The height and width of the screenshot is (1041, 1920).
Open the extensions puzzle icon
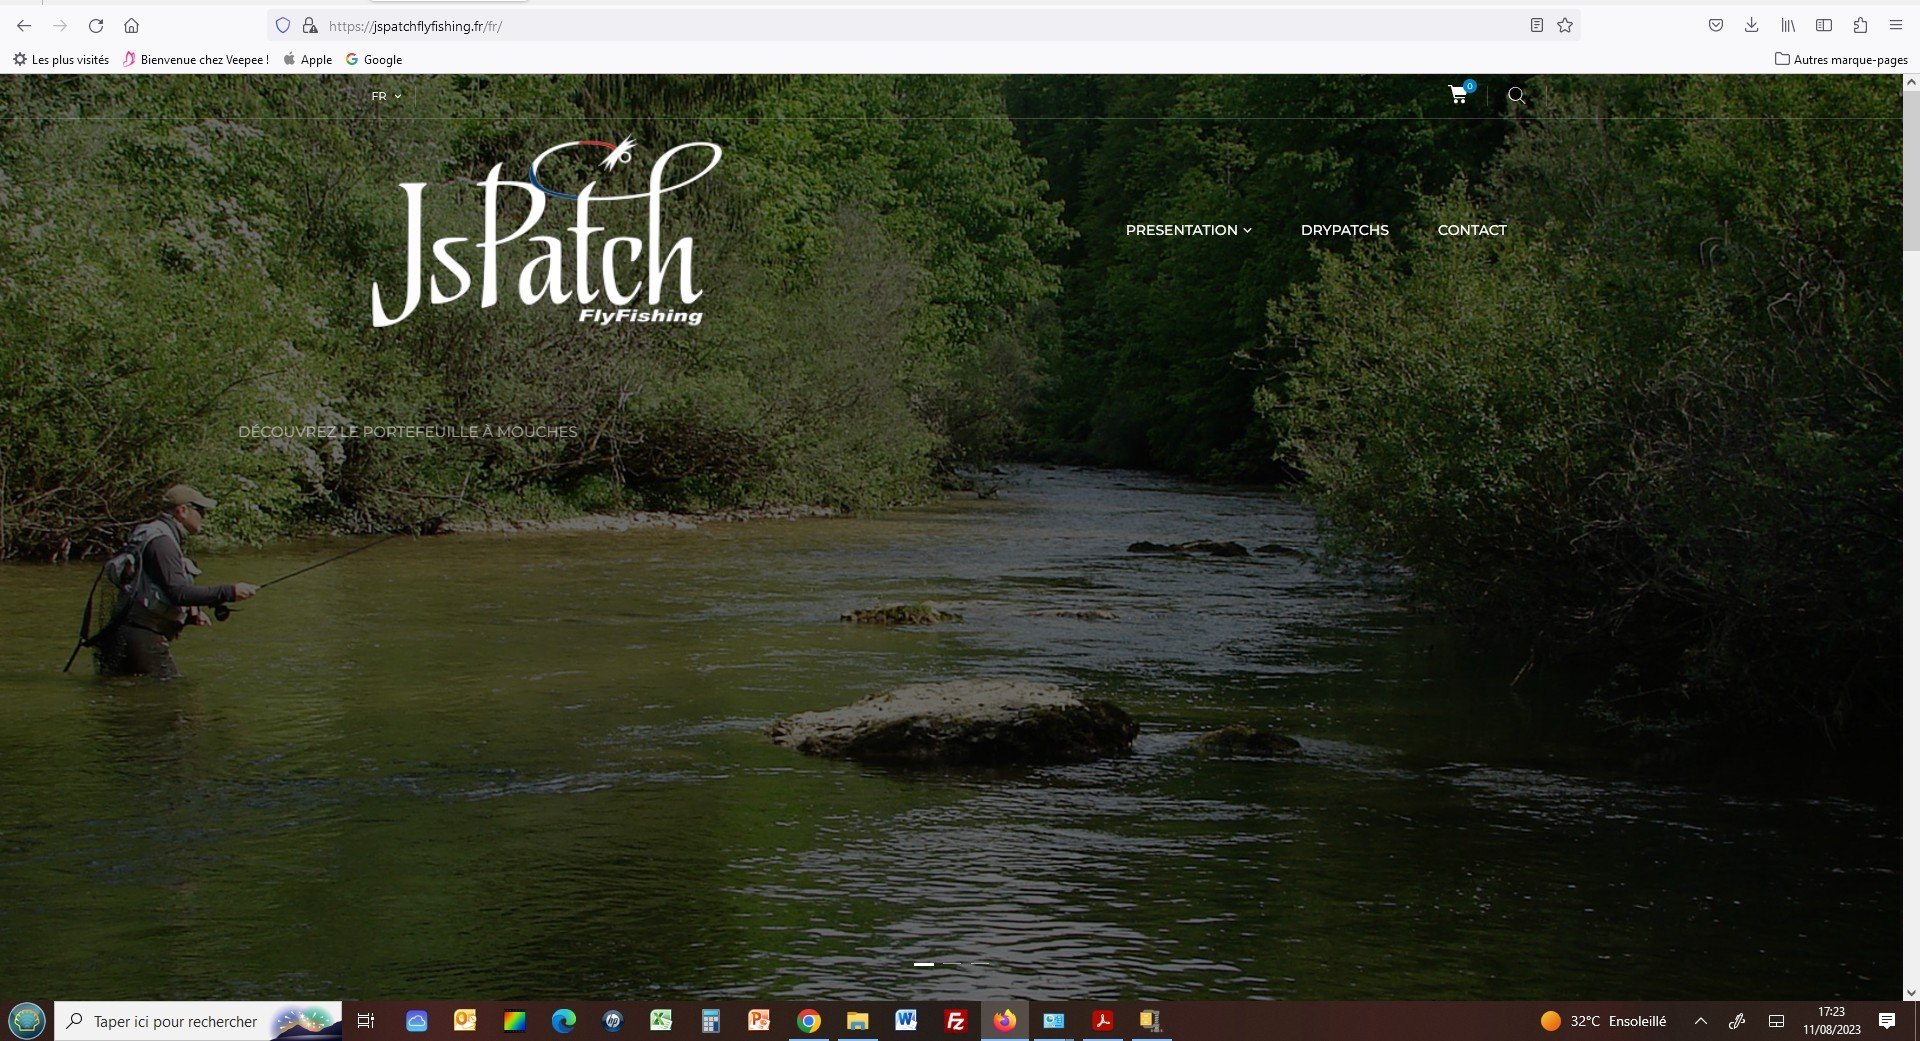(1860, 26)
